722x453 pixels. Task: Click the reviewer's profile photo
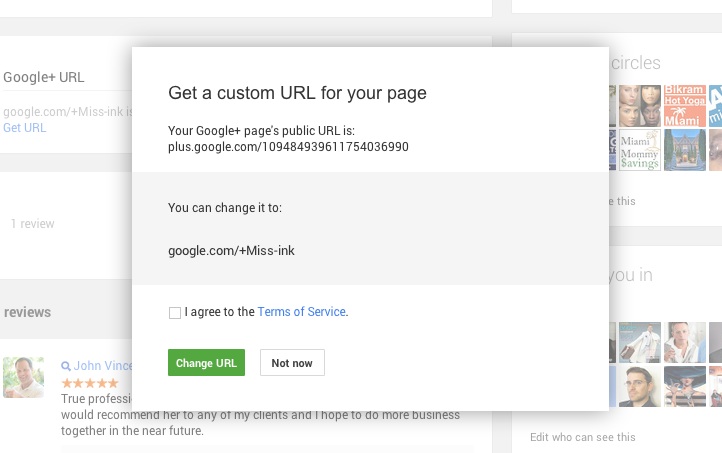[x=23, y=377]
